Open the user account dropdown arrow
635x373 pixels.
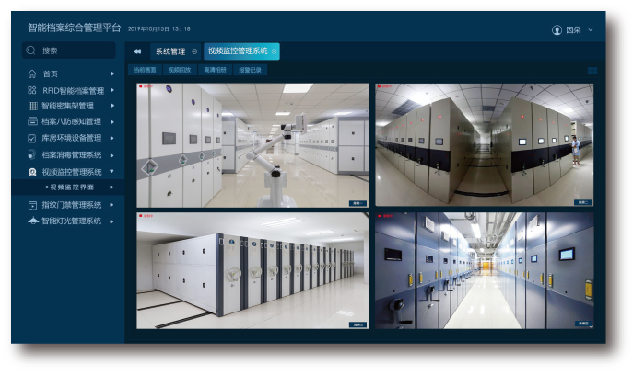[x=590, y=30]
